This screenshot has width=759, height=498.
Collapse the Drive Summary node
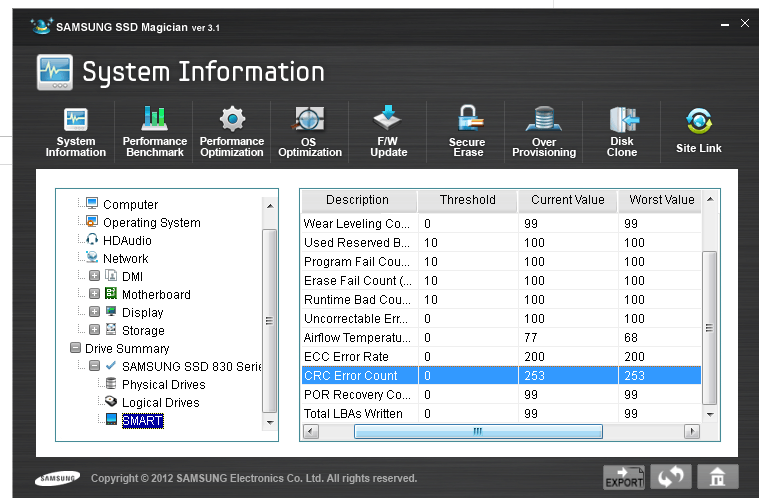pos(76,349)
